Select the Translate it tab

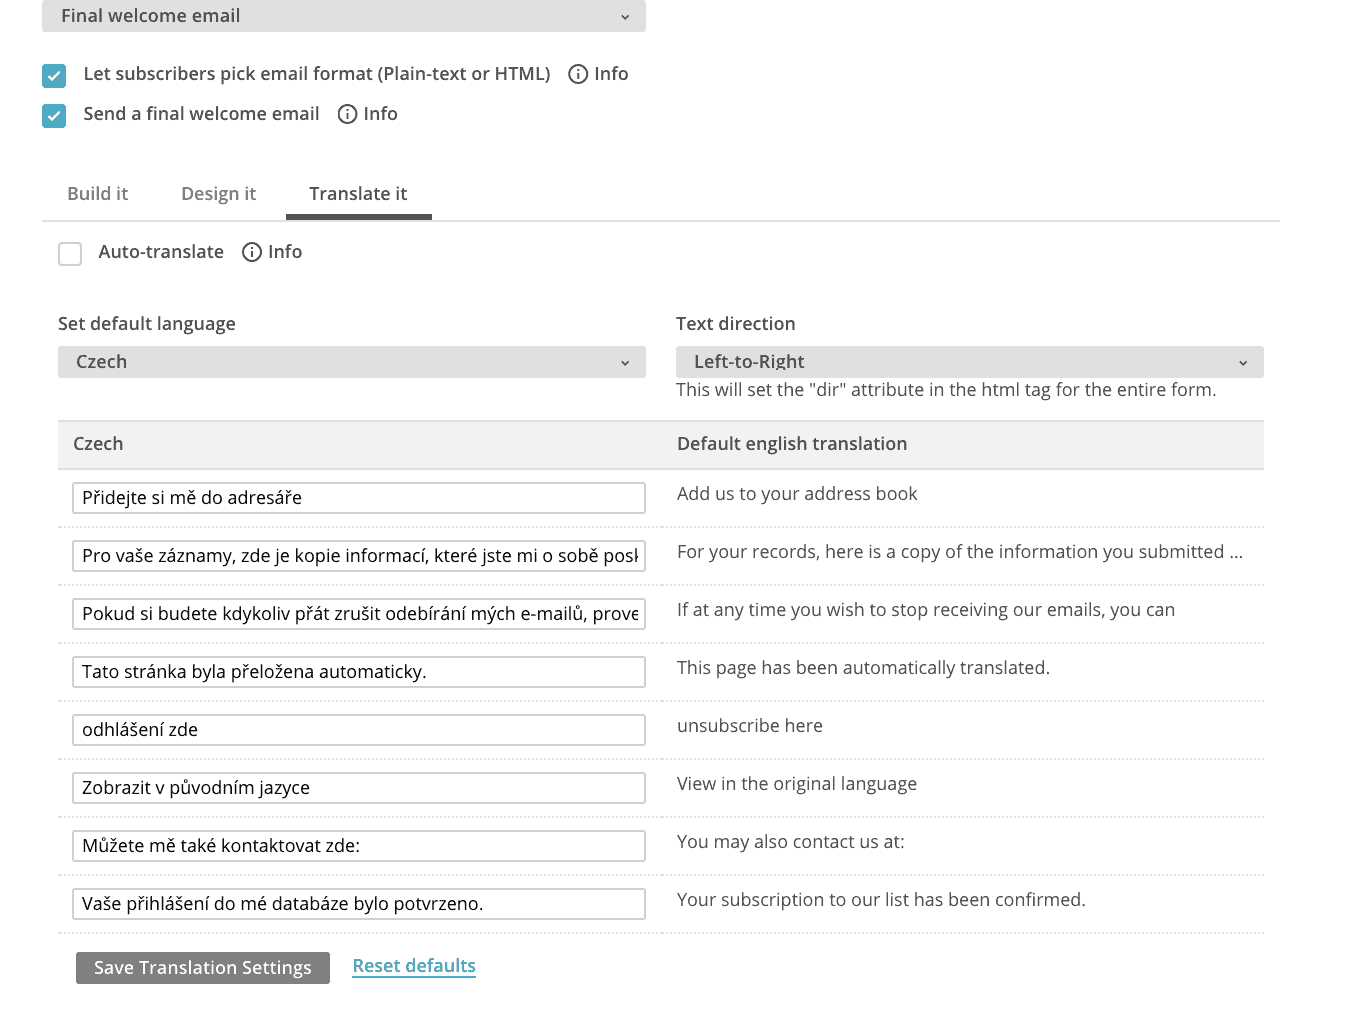click(x=359, y=194)
